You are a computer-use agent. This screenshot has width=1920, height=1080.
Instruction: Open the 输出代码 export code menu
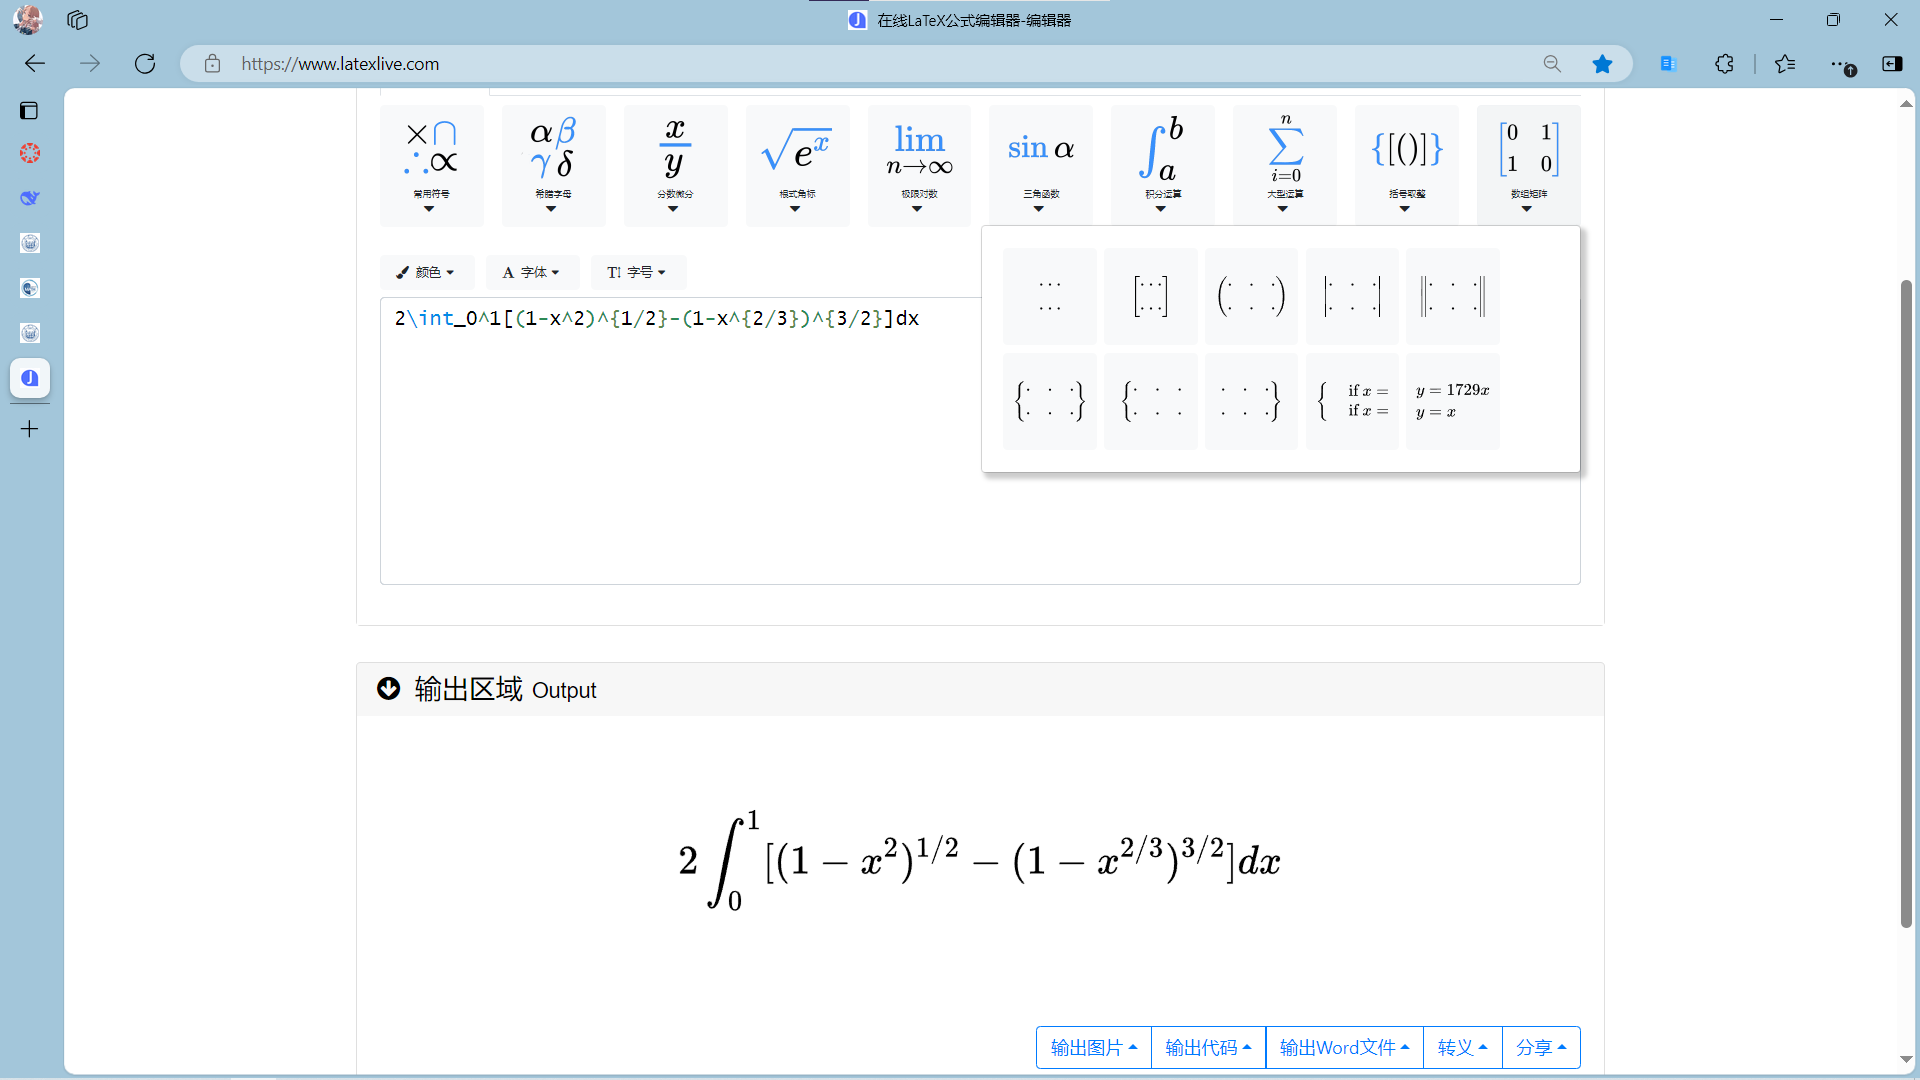pyautogui.click(x=1208, y=1047)
